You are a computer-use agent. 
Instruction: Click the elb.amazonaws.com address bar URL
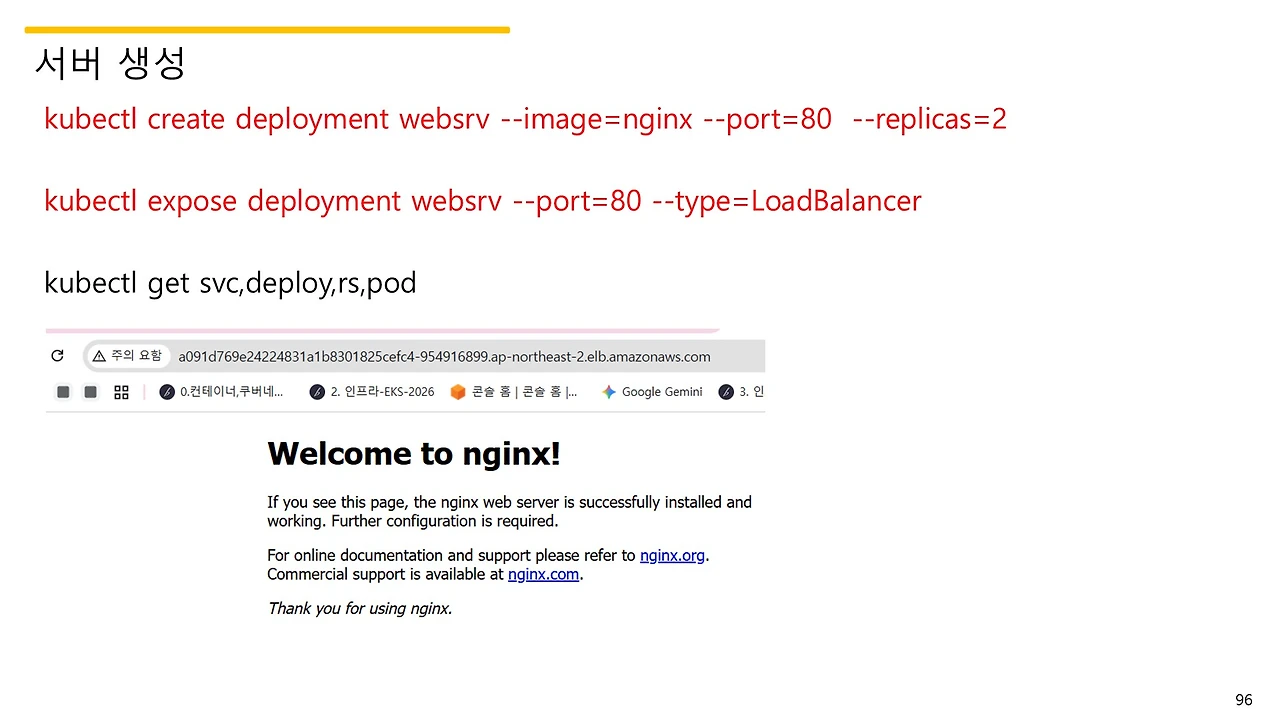444,357
